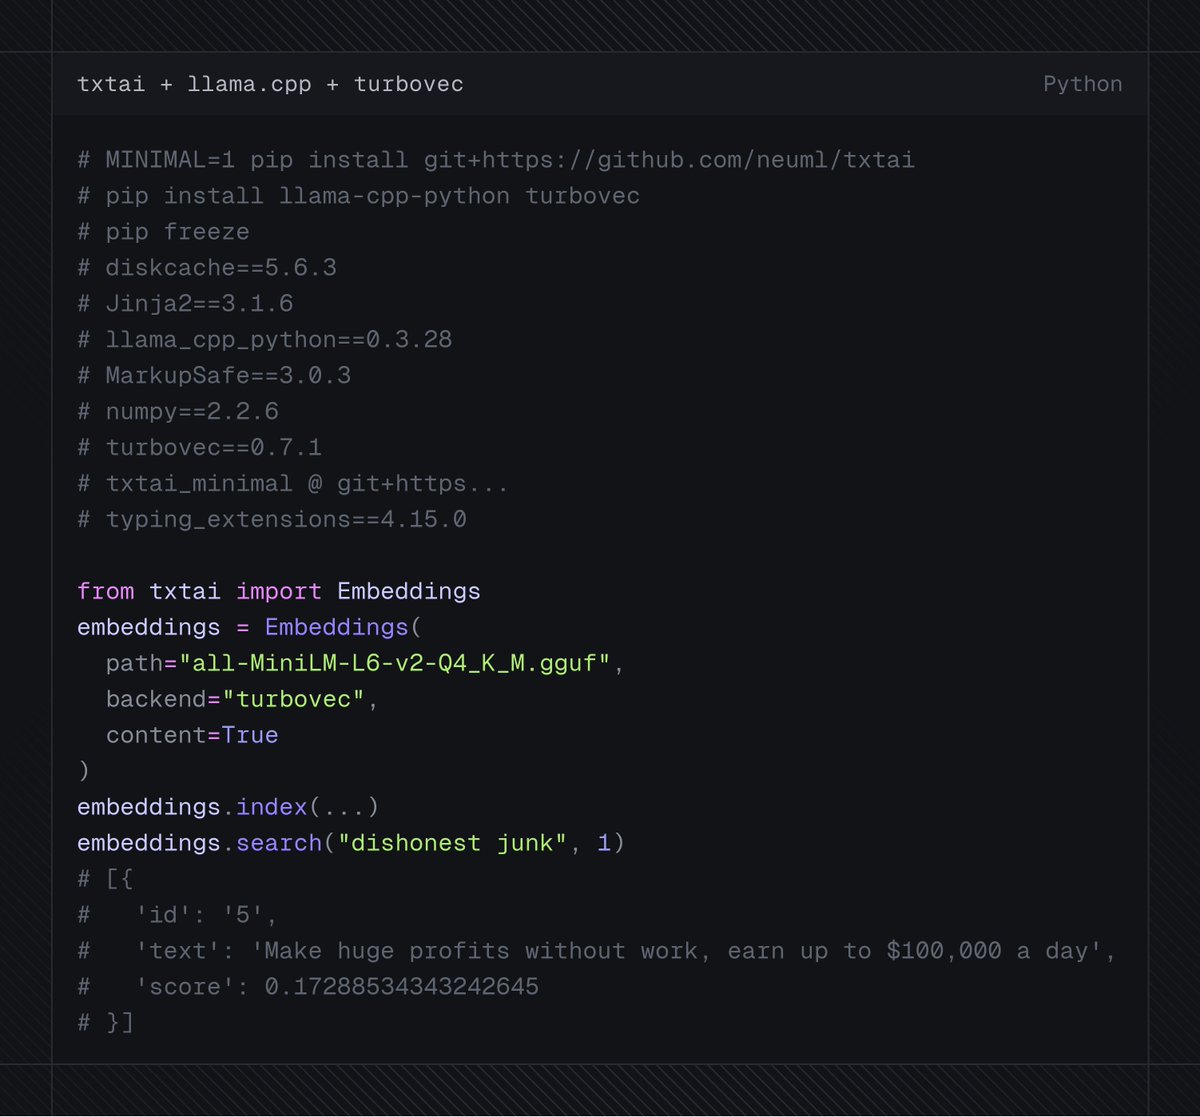Click the 'txtai_minimal @ git+https...' line
The height and width of the screenshot is (1117, 1200).
[x=293, y=484]
